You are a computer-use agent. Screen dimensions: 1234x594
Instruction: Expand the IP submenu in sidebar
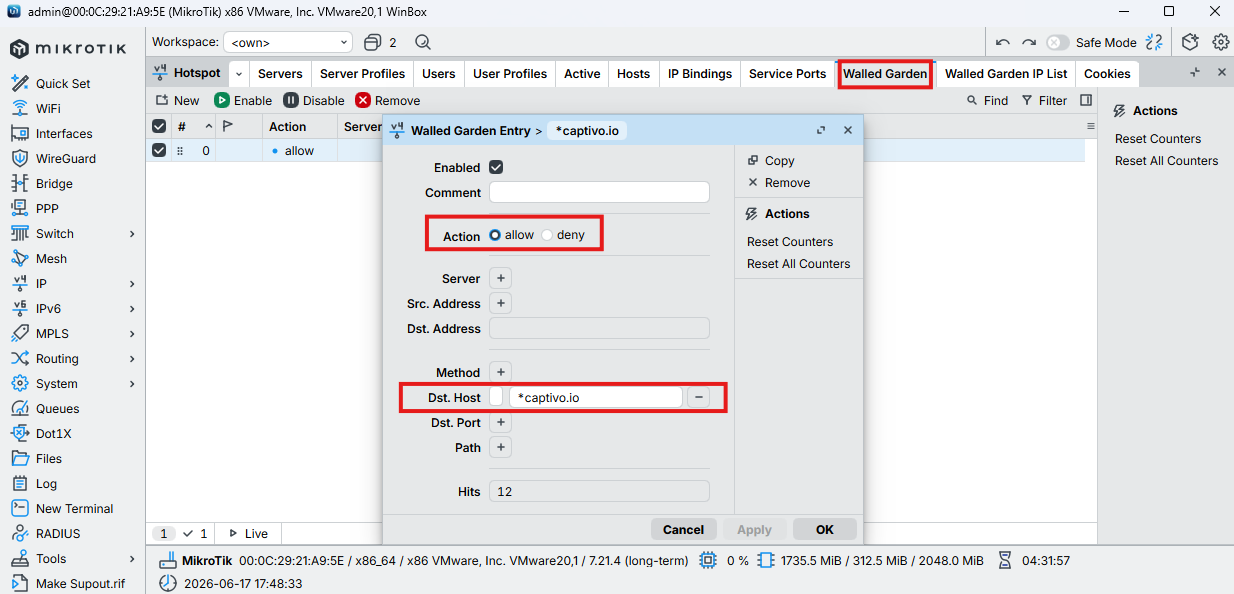point(132,283)
